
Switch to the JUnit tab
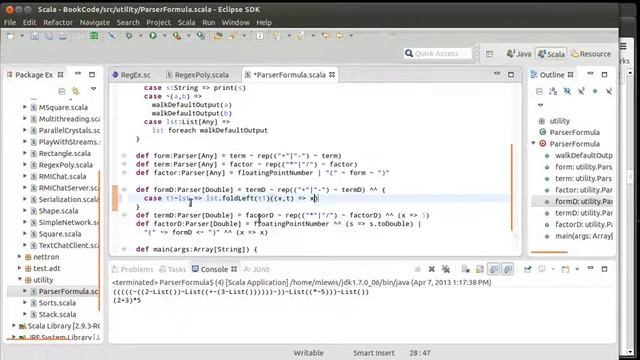(256, 269)
